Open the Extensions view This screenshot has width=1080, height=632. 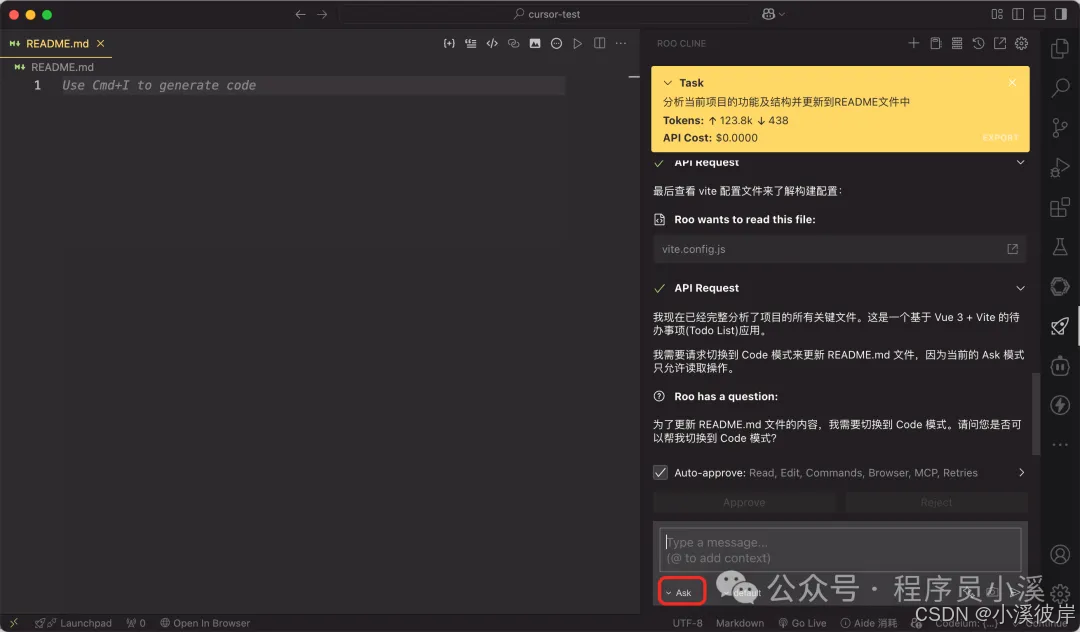pyautogui.click(x=1060, y=207)
